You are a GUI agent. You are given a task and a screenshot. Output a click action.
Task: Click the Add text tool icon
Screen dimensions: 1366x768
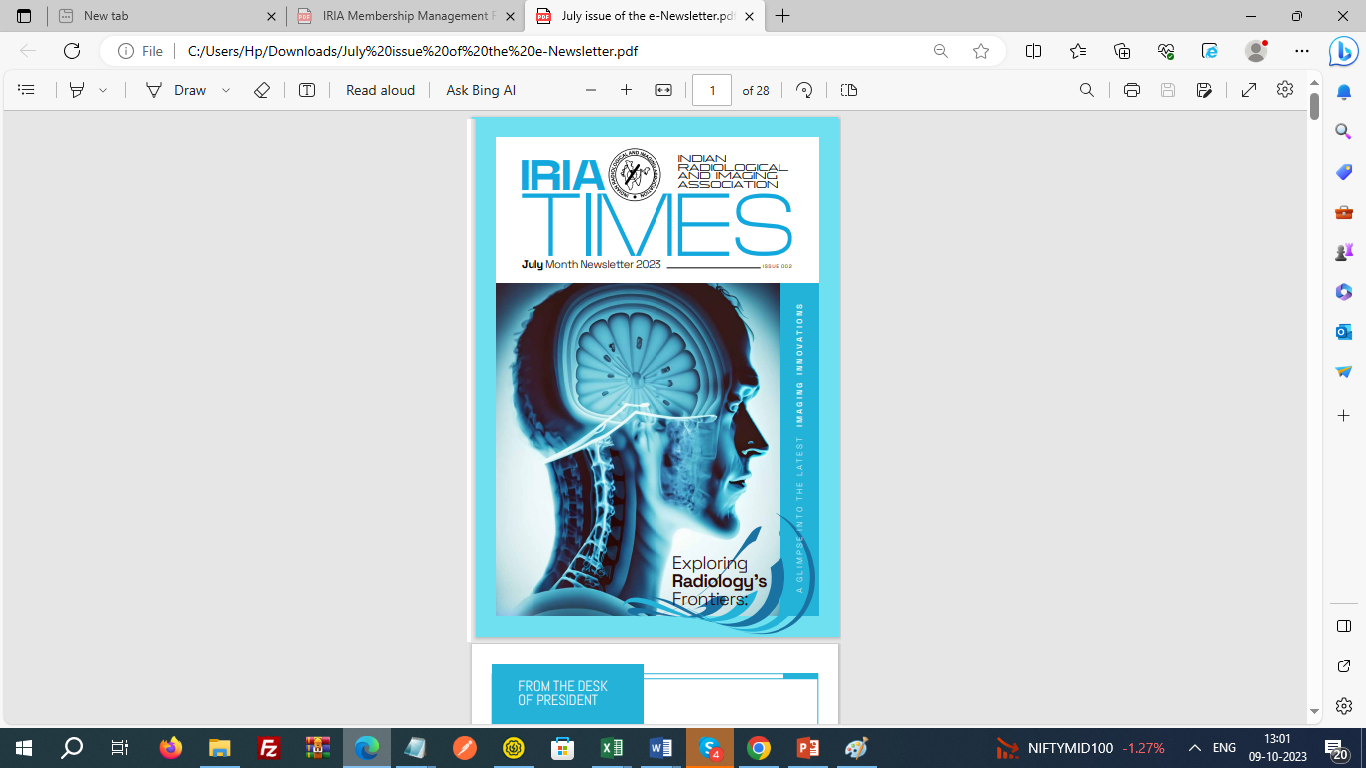pos(307,90)
